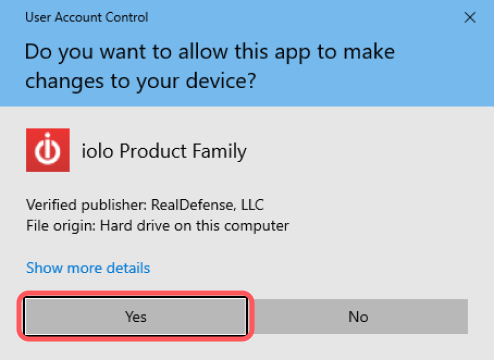Click the red iolo power logo icon
This screenshot has width=494, height=360.
pos(48,150)
